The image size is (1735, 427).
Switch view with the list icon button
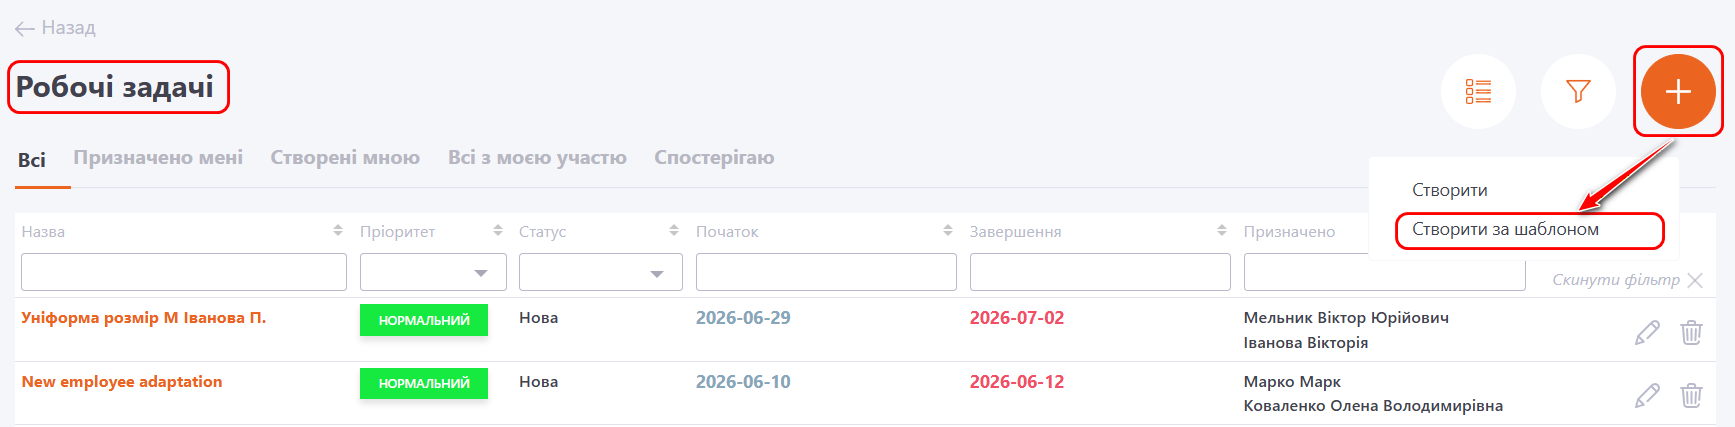1478,91
